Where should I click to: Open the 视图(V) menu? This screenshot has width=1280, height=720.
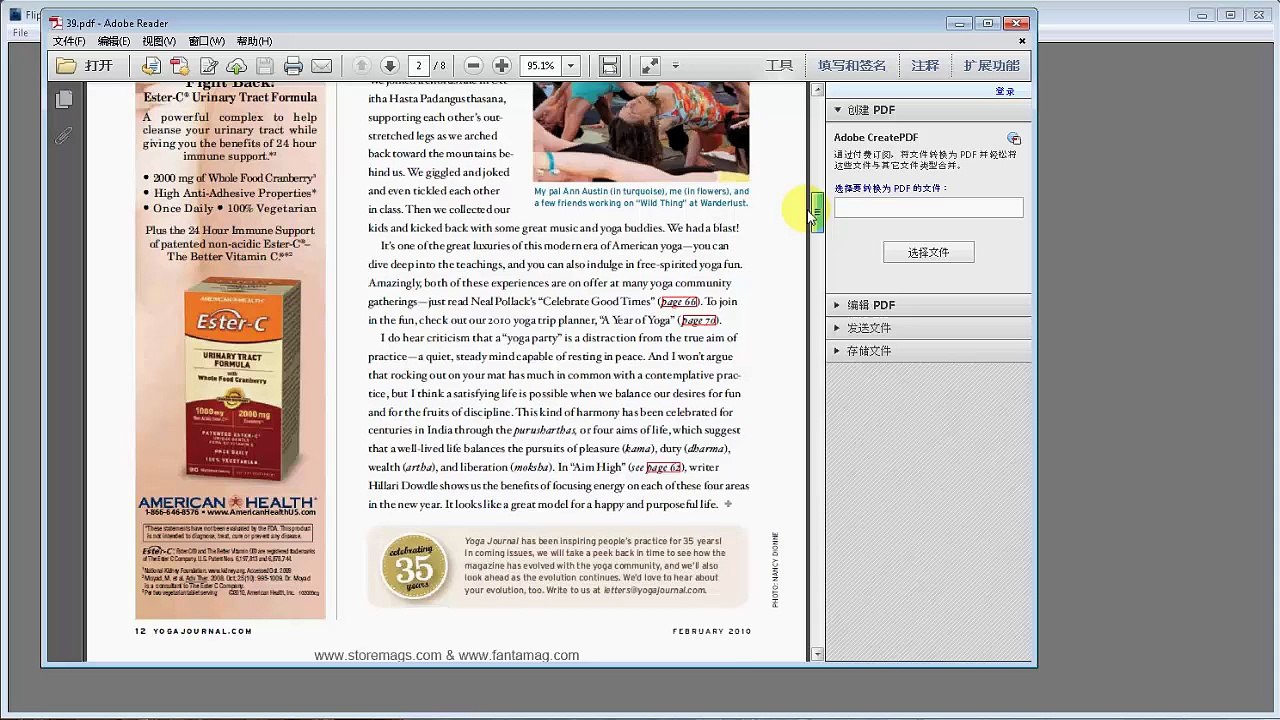[x=159, y=41]
